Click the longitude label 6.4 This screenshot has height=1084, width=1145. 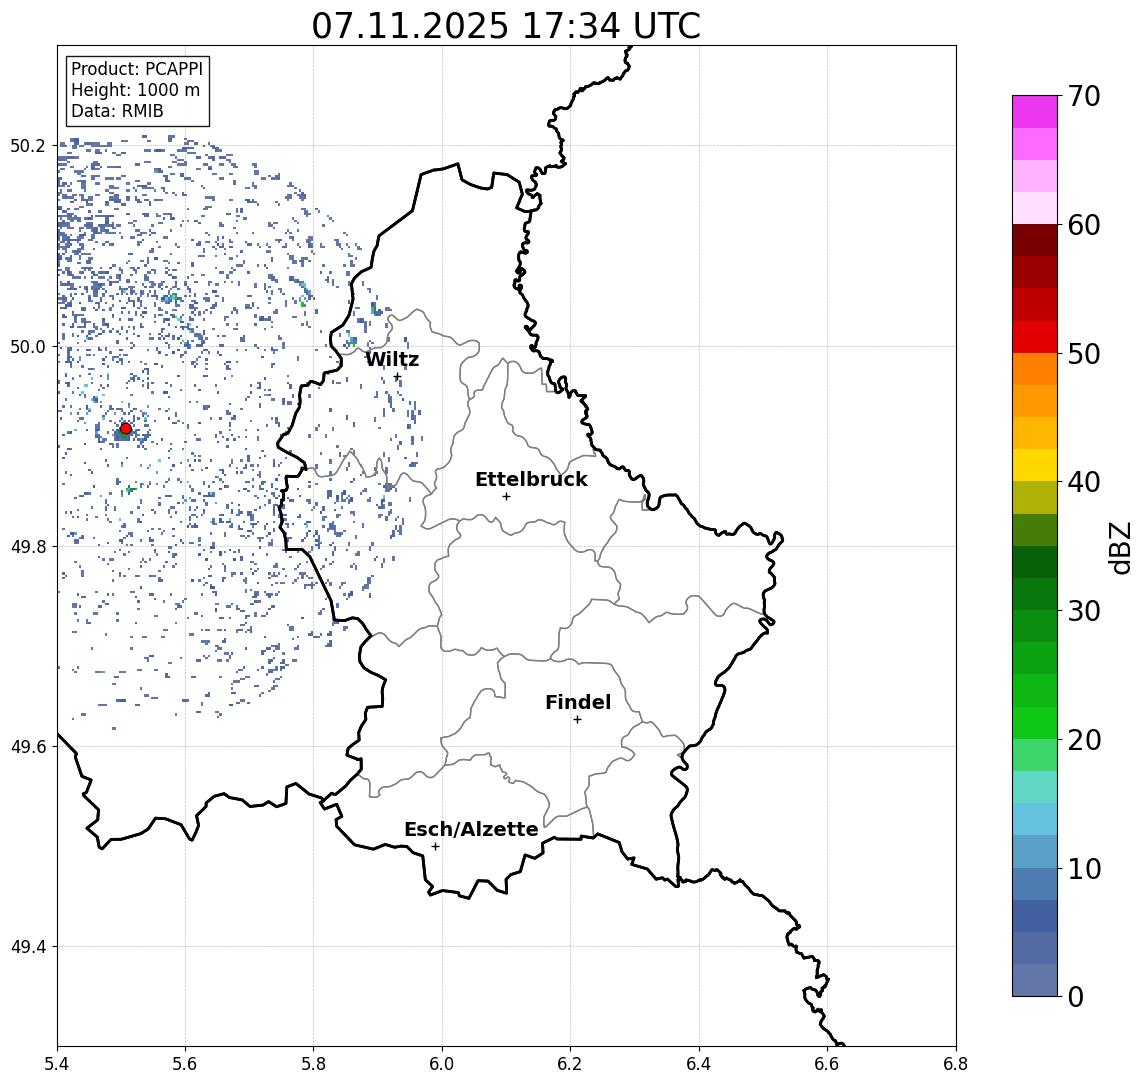coord(699,1064)
